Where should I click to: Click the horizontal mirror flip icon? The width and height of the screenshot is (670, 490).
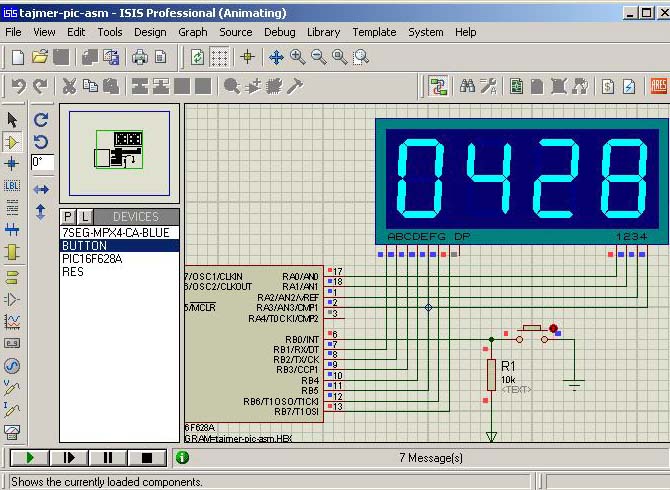click(x=41, y=189)
